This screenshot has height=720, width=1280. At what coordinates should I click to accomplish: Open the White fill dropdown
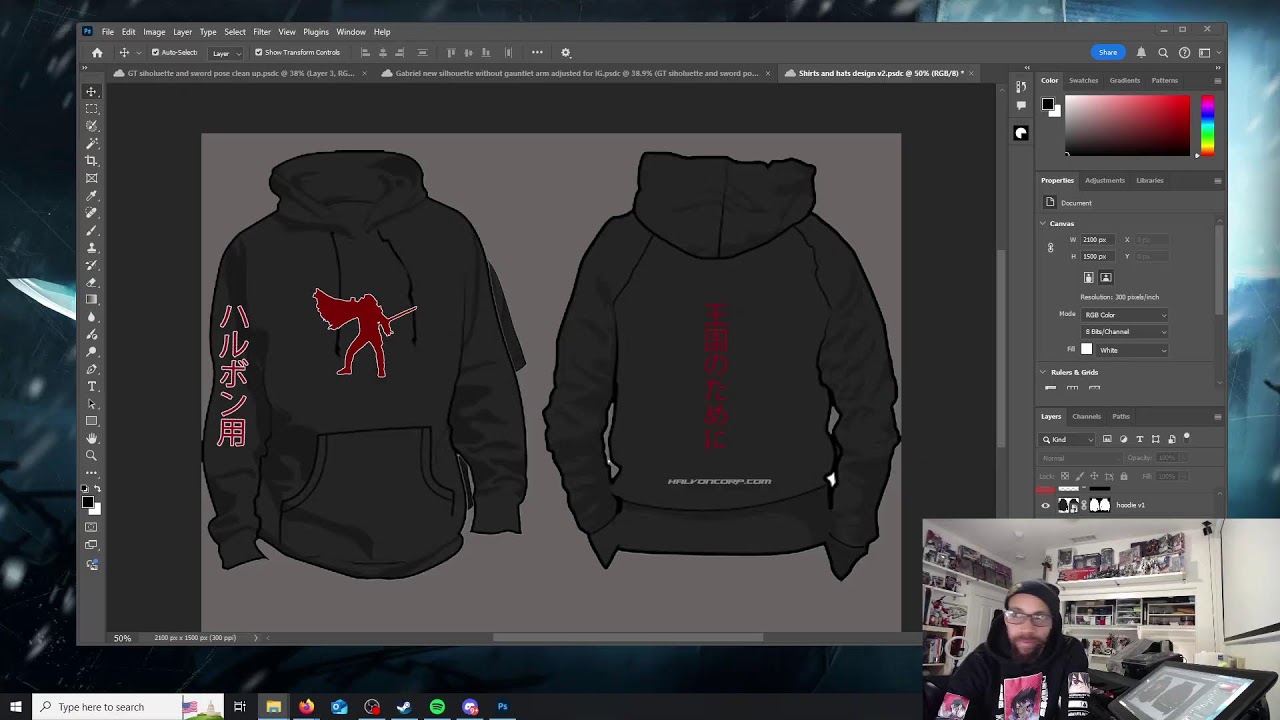tap(1133, 350)
